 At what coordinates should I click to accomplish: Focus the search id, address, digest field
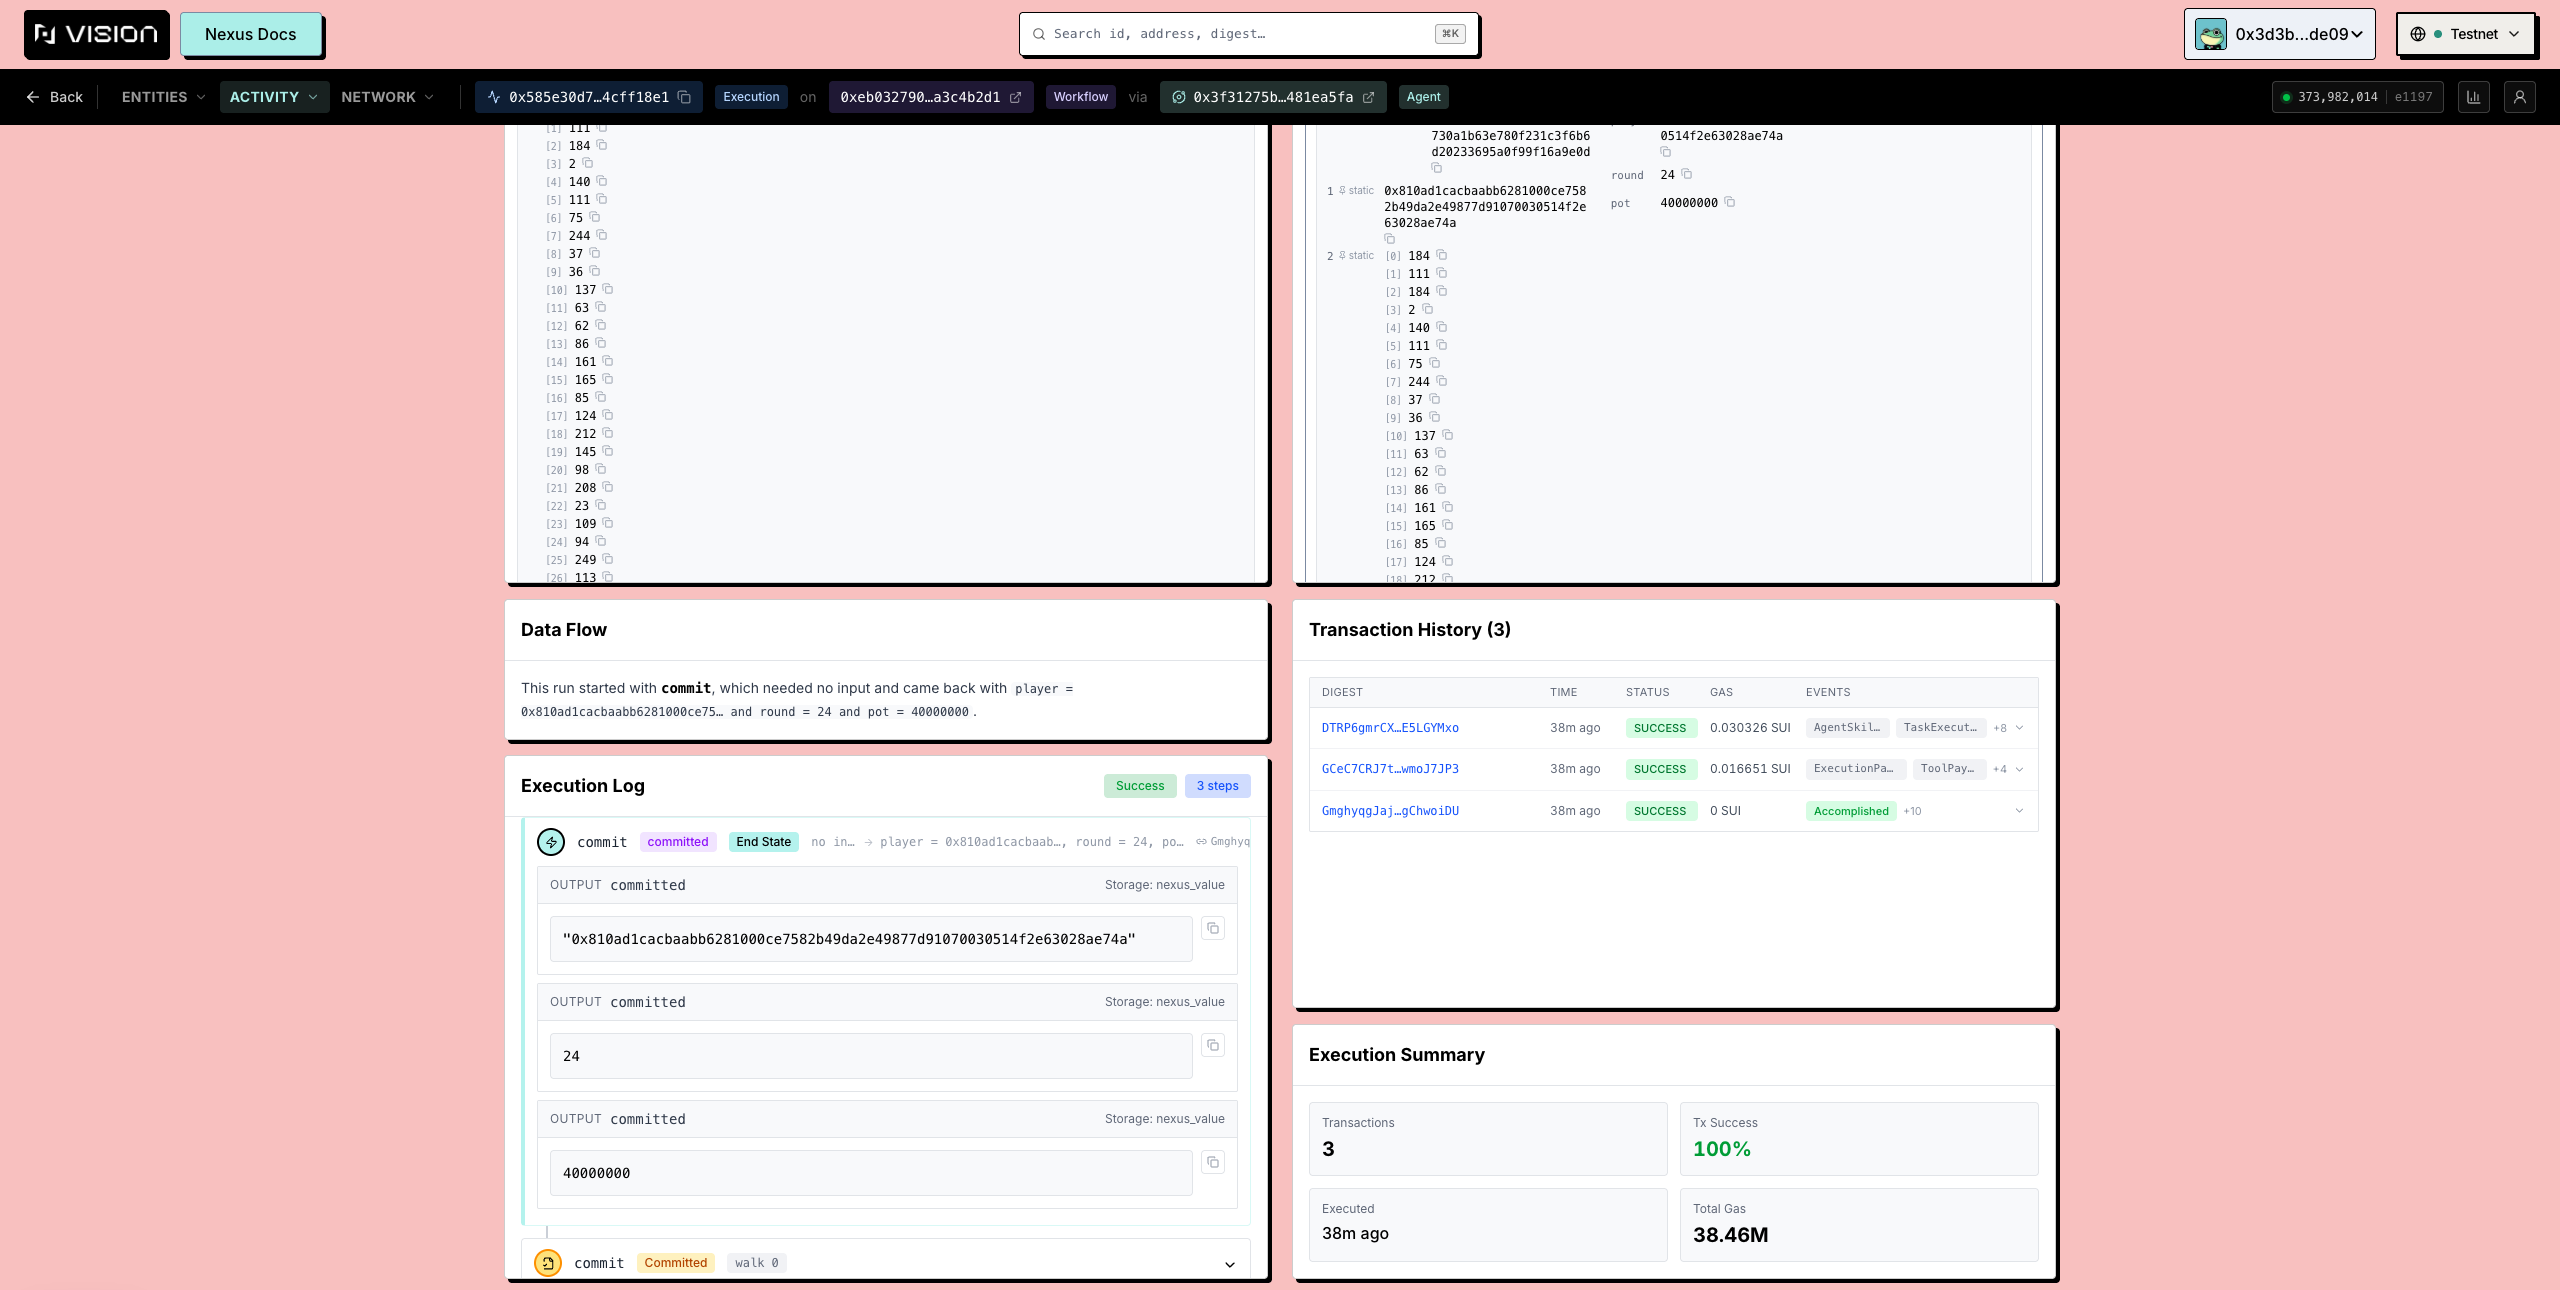[x=1248, y=34]
